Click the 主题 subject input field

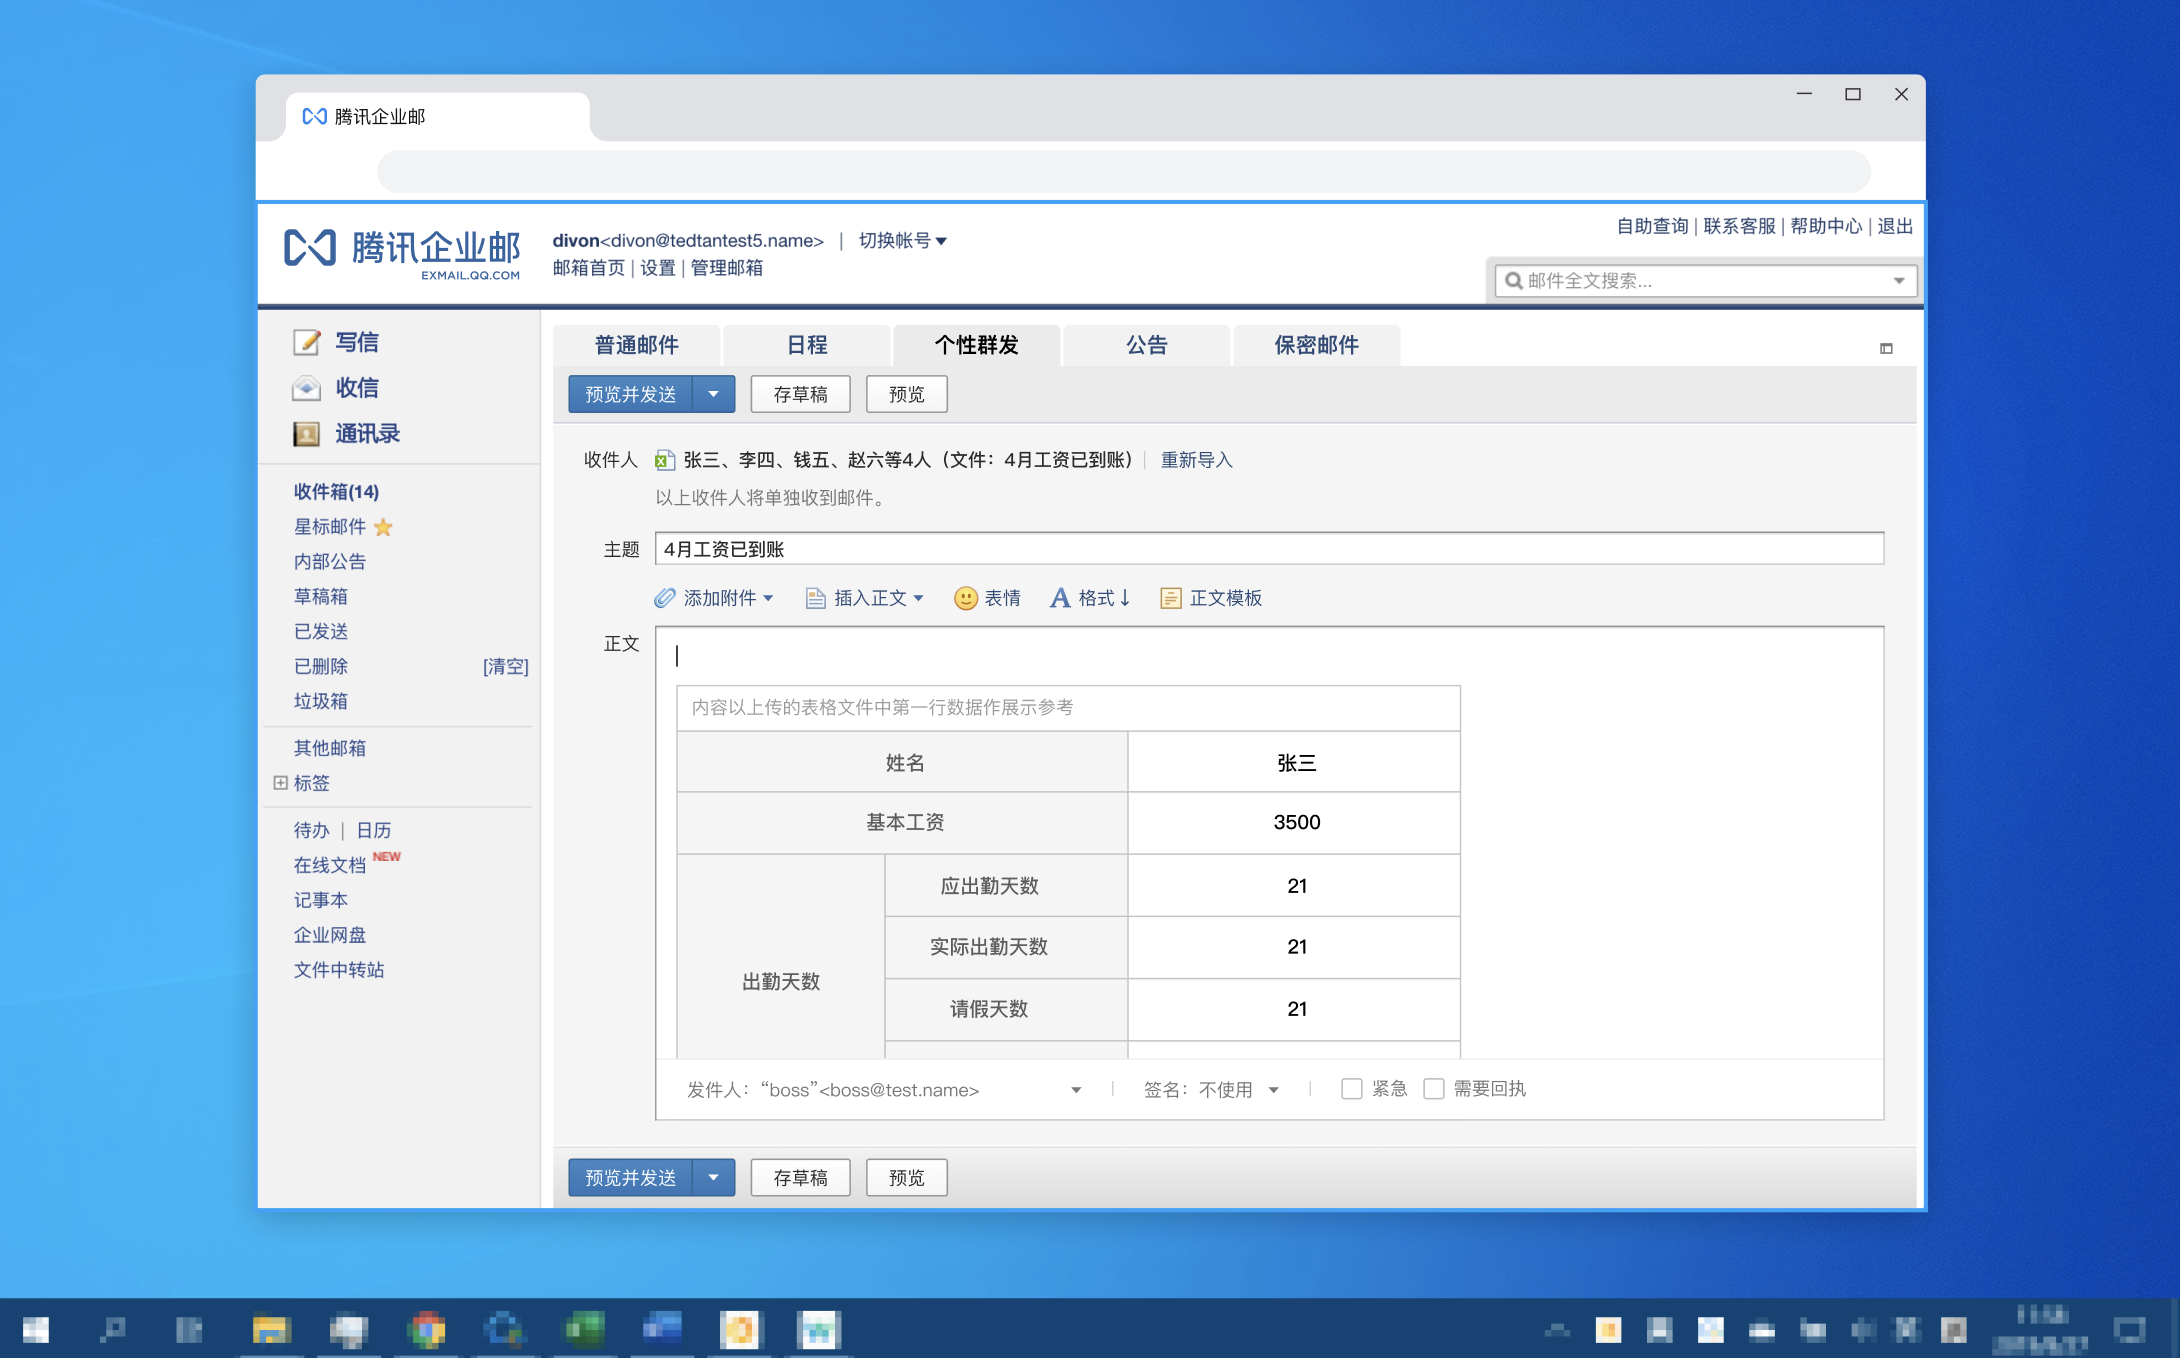(x=1270, y=549)
